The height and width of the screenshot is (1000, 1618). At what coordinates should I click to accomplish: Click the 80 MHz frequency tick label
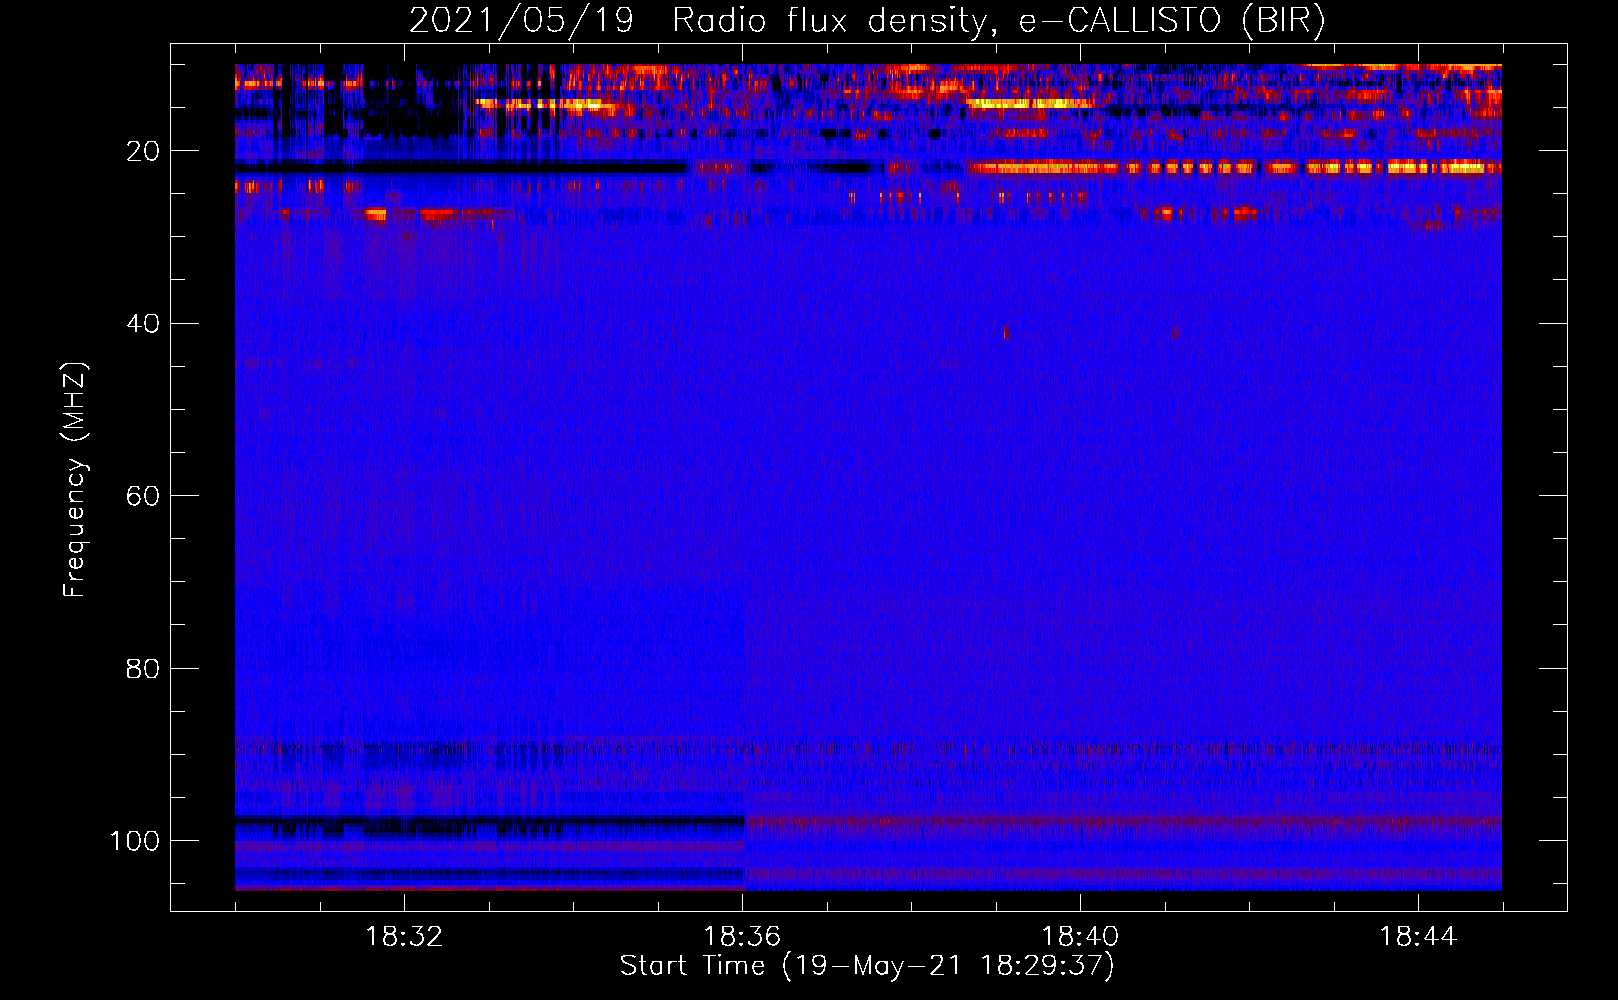(x=143, y=668)
